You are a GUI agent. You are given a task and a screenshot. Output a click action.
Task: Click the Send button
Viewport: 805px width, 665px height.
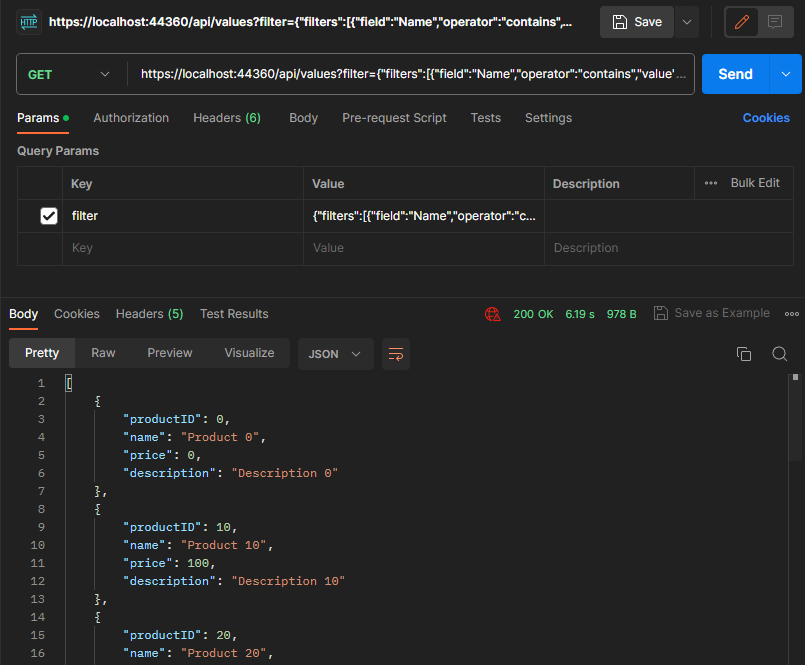[x=735, y=74]
